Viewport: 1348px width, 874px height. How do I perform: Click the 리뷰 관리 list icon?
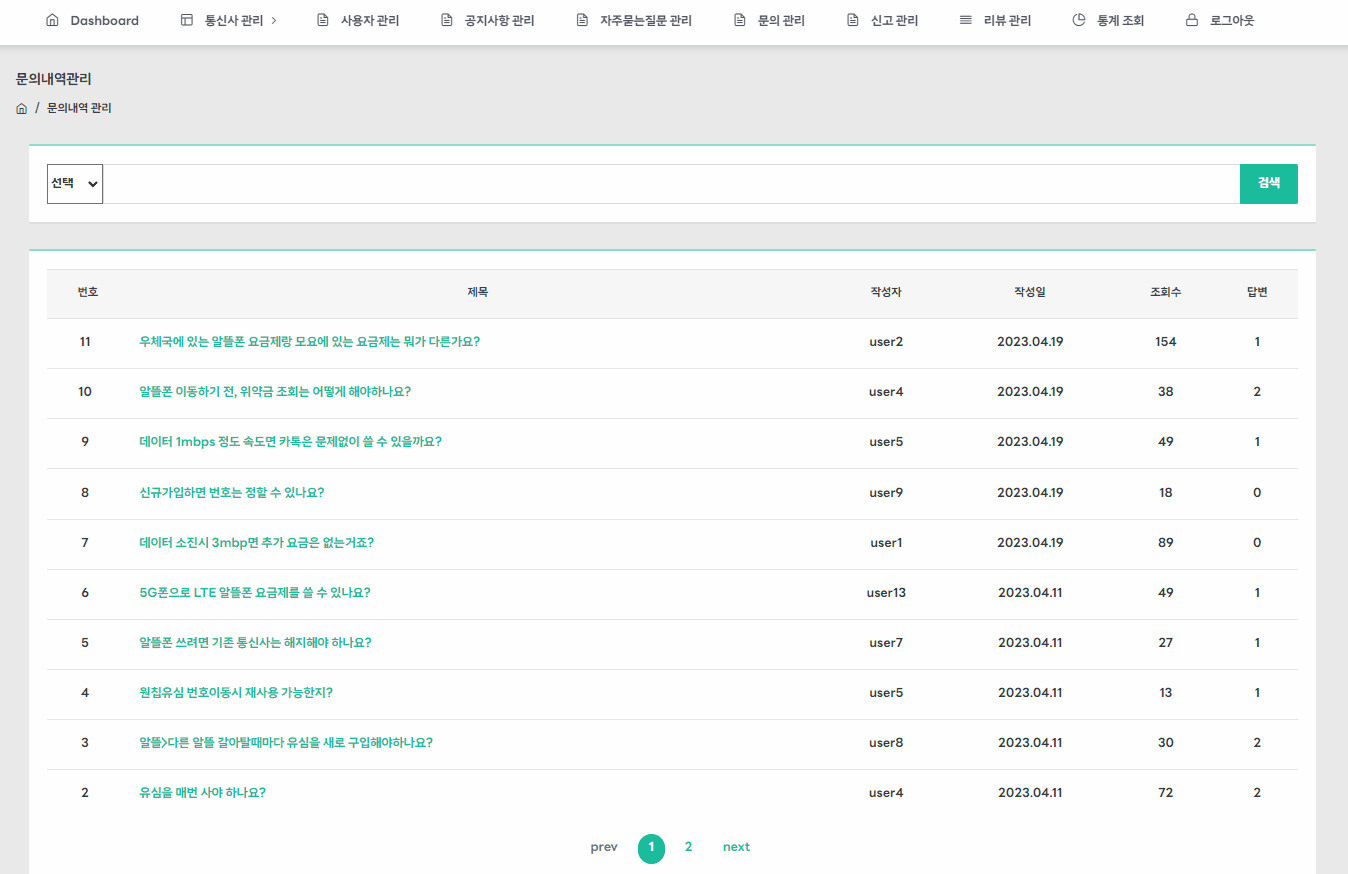(964, 19)
